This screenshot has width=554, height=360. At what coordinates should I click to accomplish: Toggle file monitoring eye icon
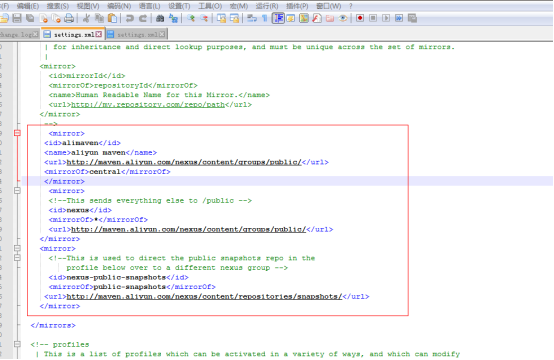pos(343,18)
